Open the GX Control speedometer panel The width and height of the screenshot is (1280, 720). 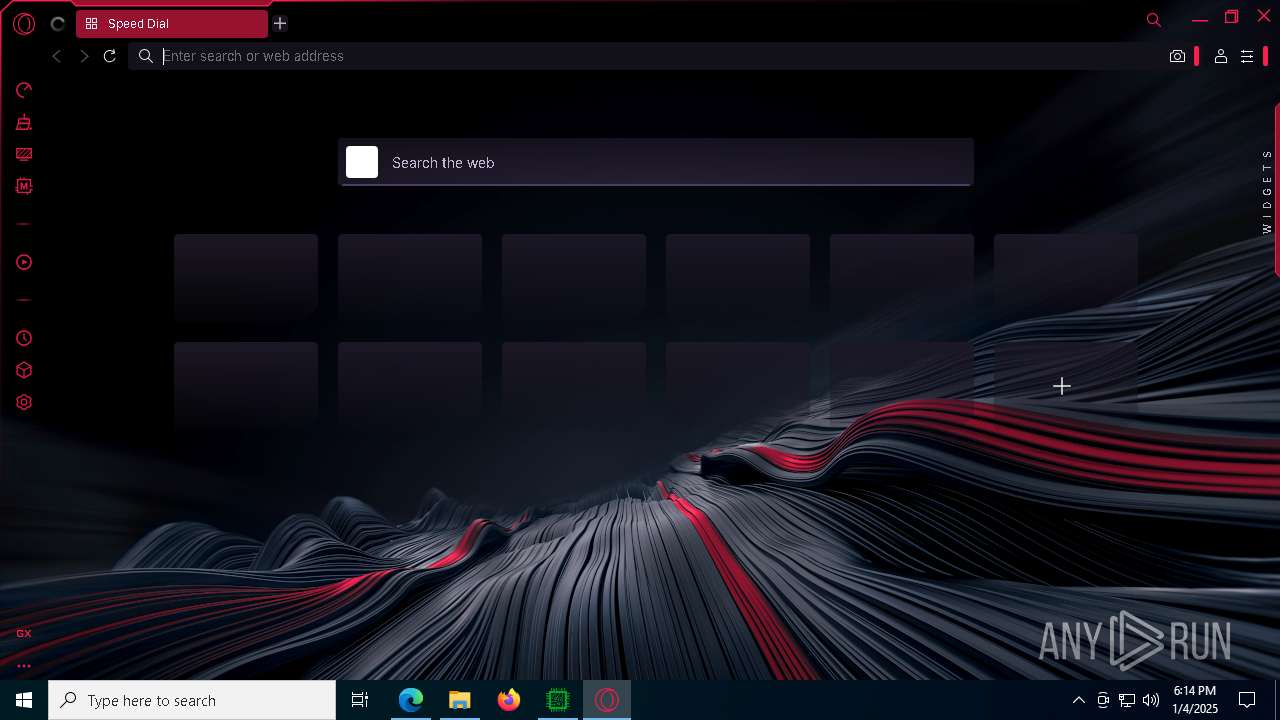24,90
